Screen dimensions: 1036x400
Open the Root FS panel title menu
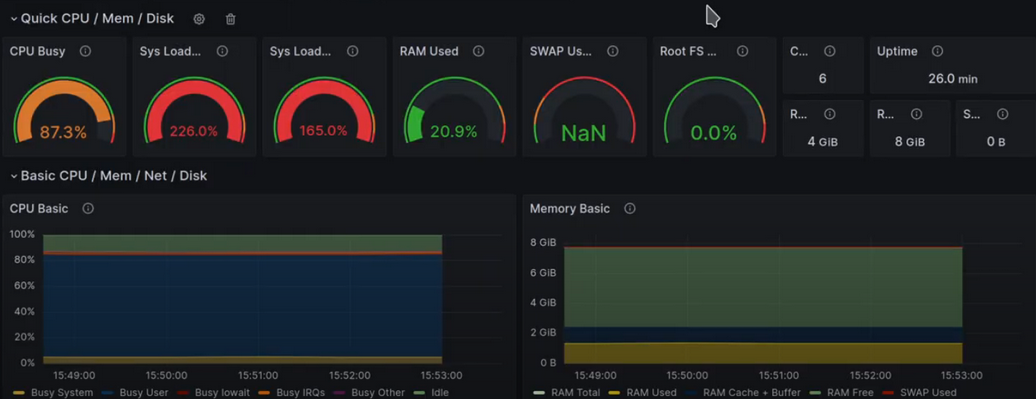tap(688, 51)
